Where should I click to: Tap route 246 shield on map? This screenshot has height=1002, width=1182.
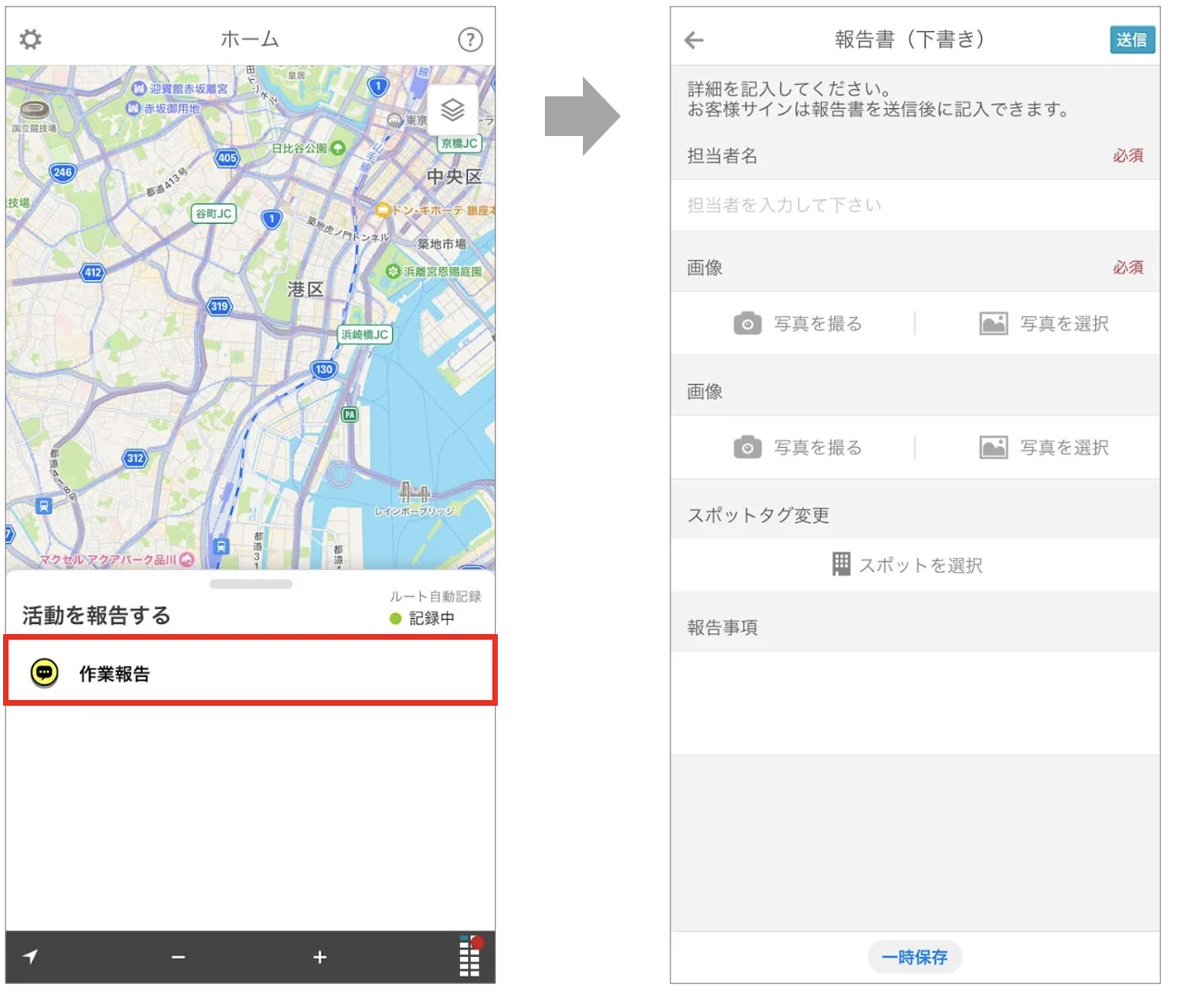coord(63,172)
